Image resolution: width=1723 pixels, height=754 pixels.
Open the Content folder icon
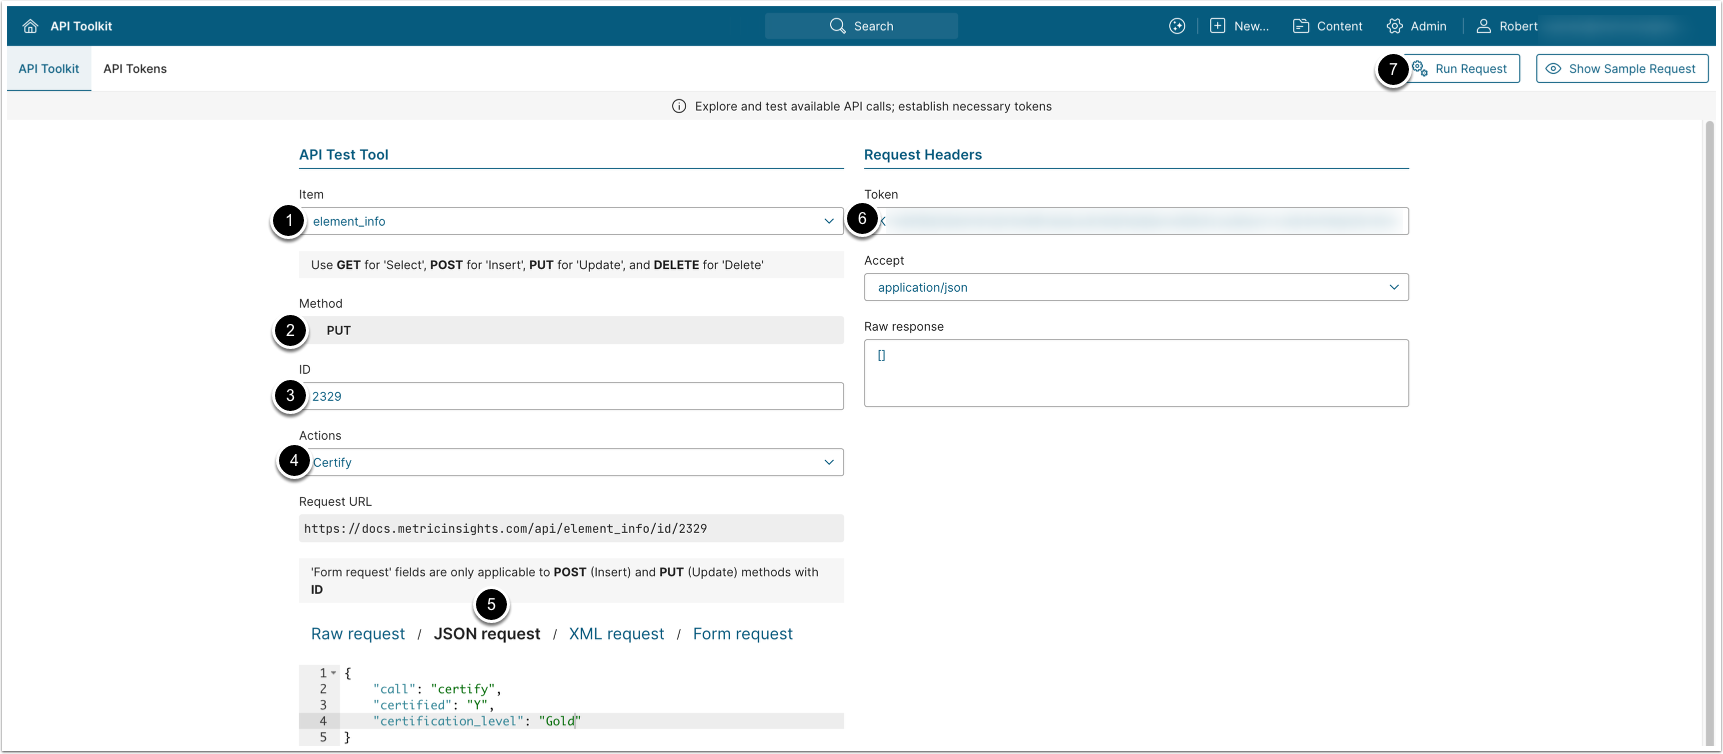coord(1301,26)
